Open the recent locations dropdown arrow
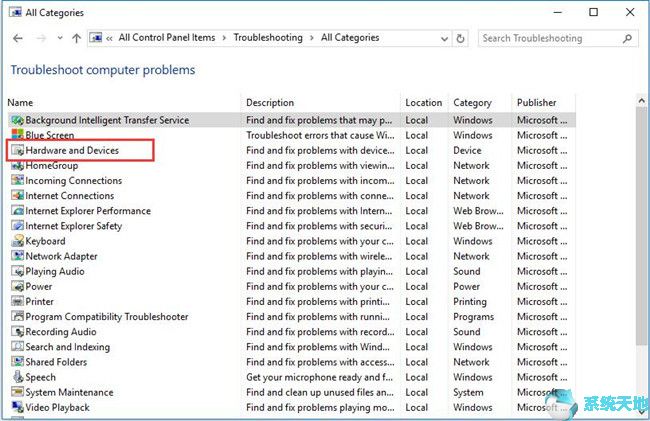Screen dimensions: 650x421 point(60,38)
